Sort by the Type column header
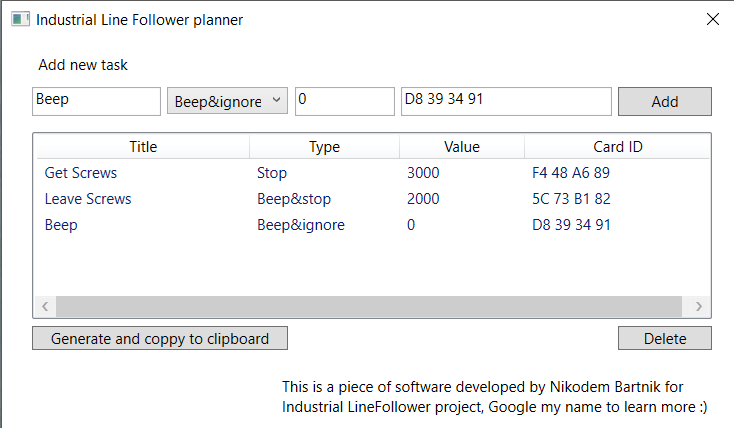The height and width of the screenshot is (428, 734). (x=324, y=147)
